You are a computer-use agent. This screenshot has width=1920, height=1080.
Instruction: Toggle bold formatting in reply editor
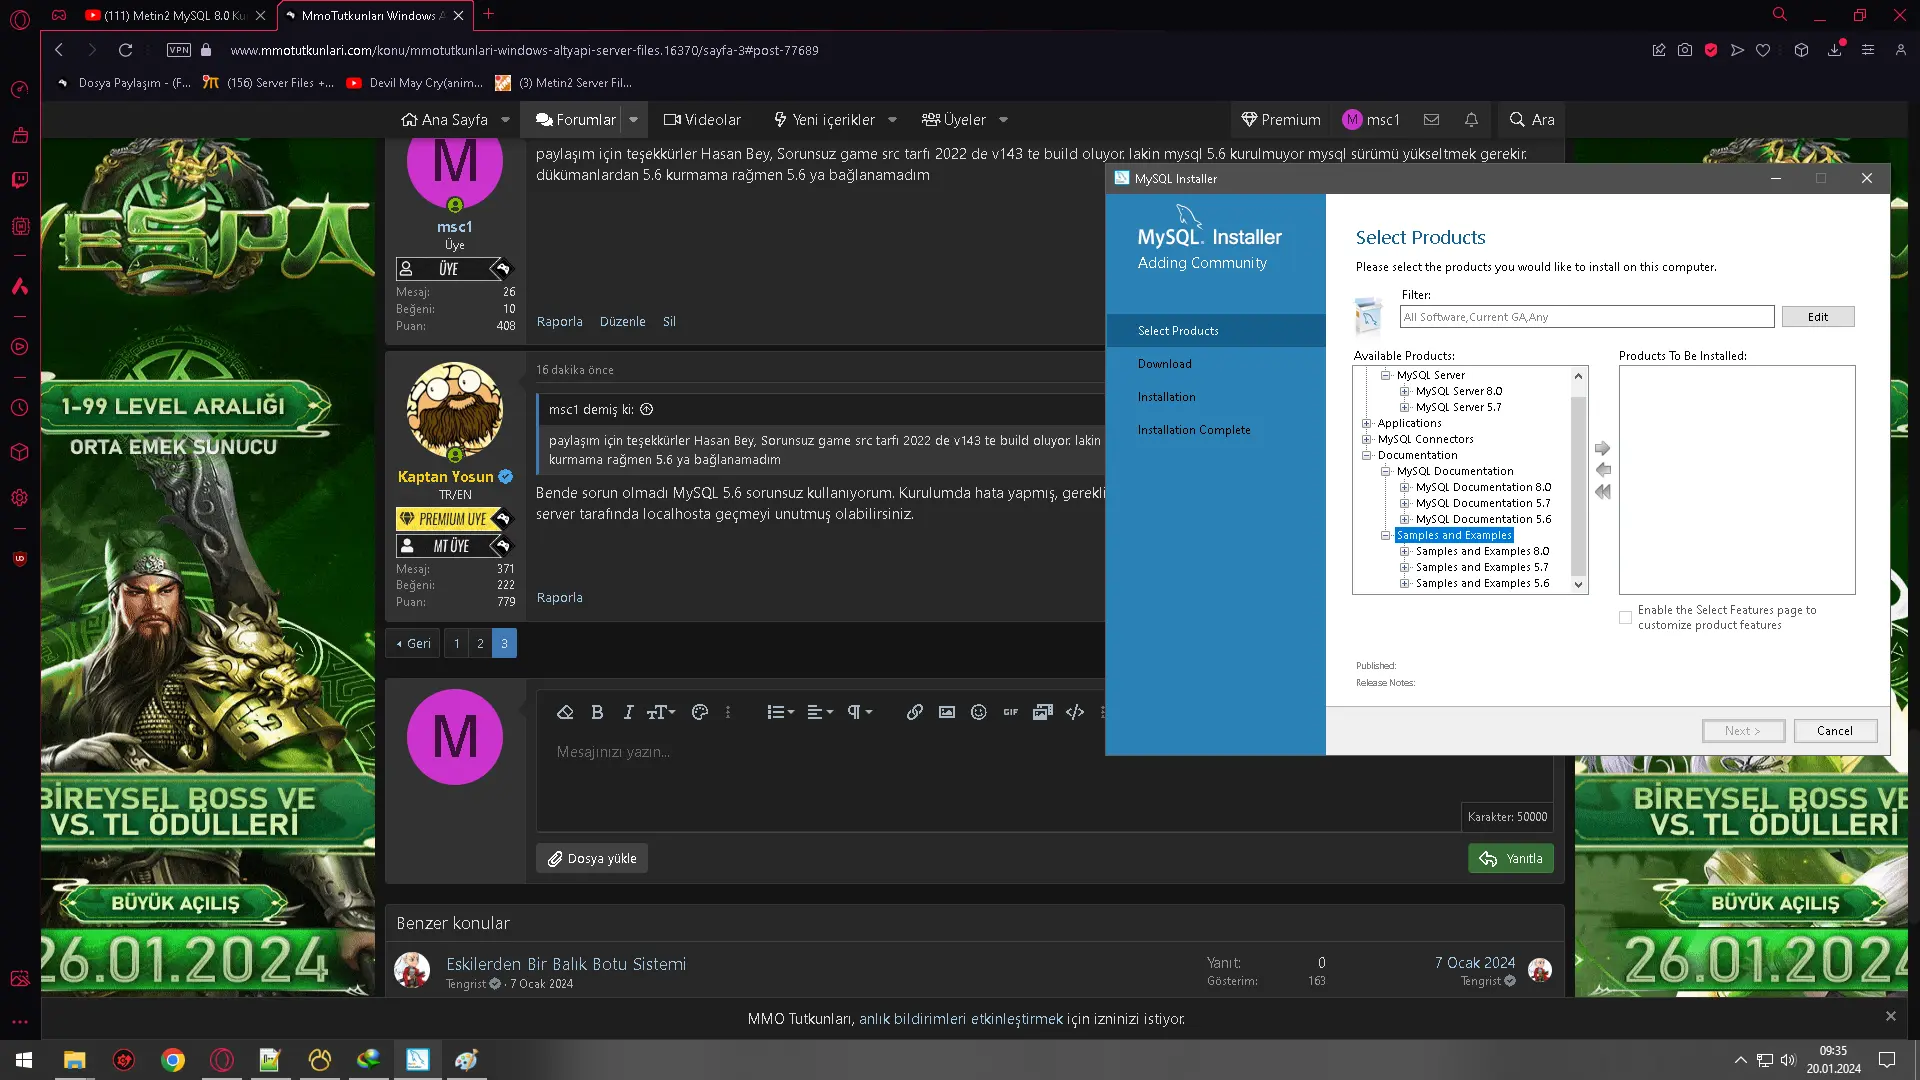(597, 712)
